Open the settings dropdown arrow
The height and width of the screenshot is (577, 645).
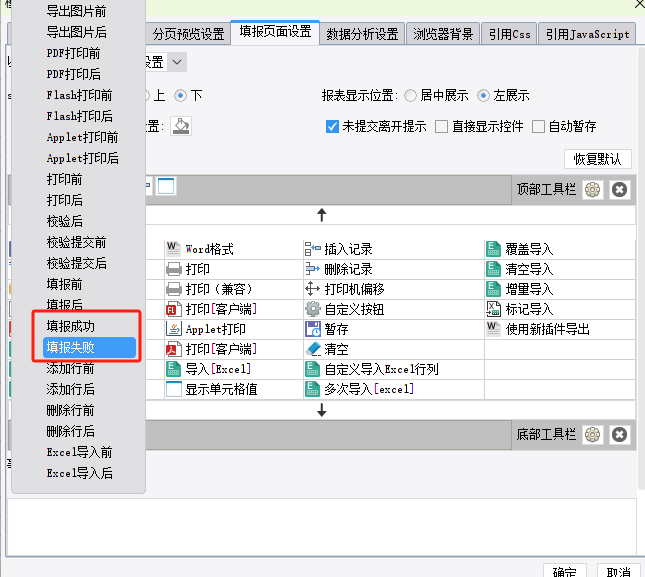pos(177,62)
